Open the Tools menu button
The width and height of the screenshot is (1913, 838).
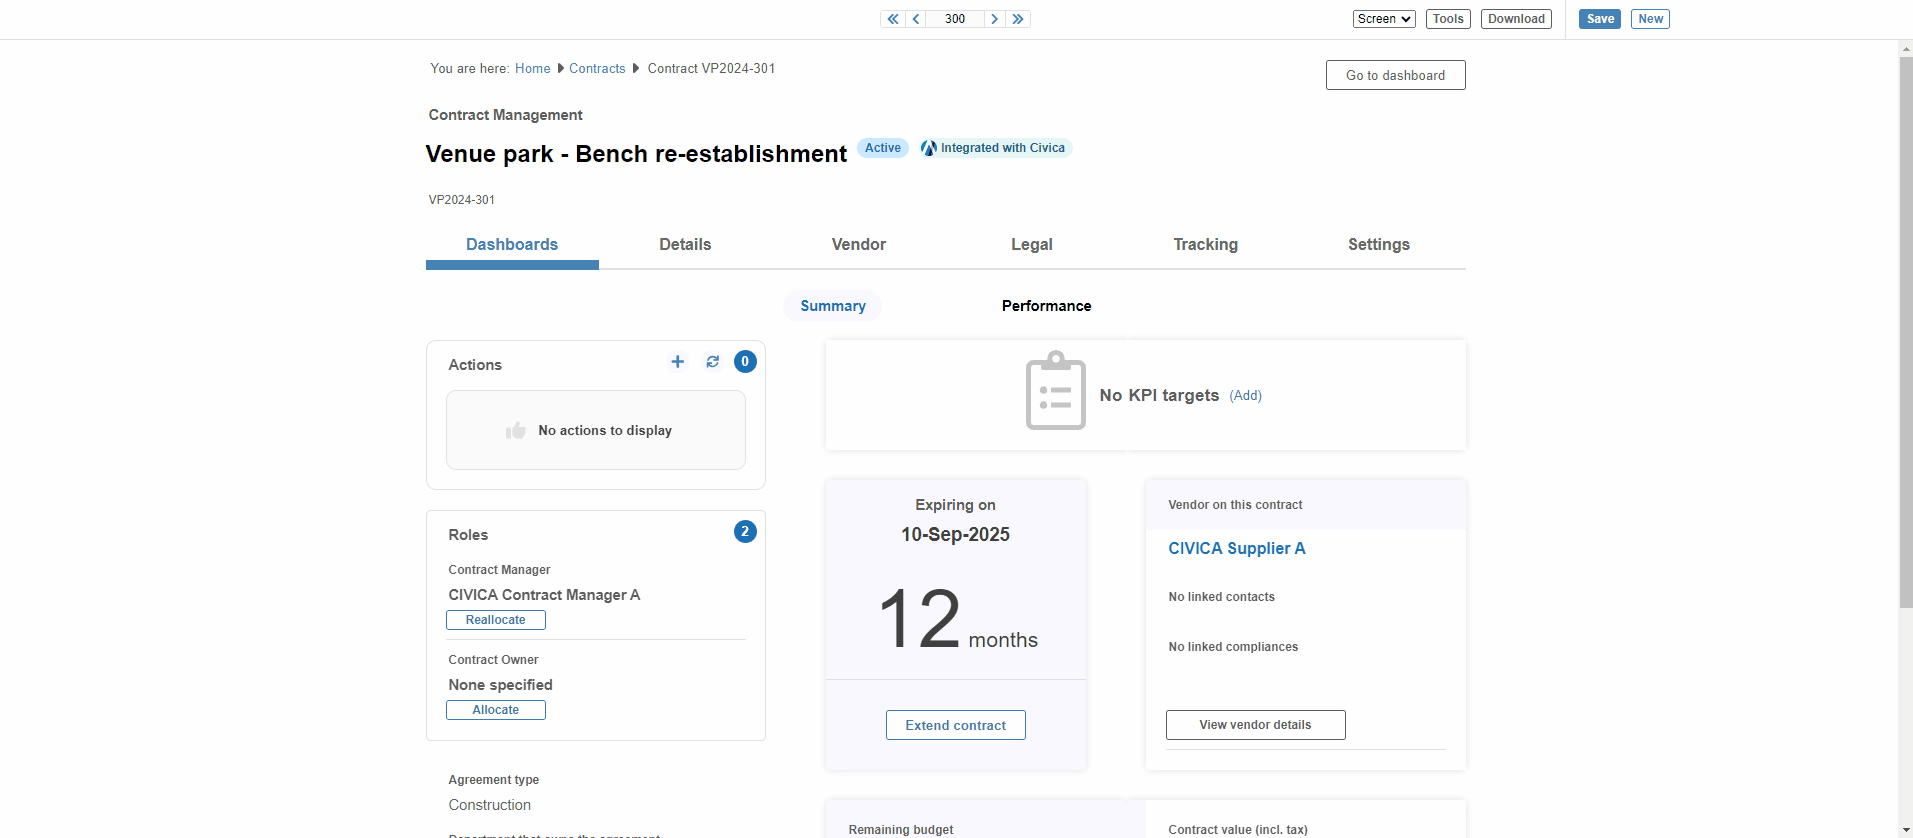1448,19
